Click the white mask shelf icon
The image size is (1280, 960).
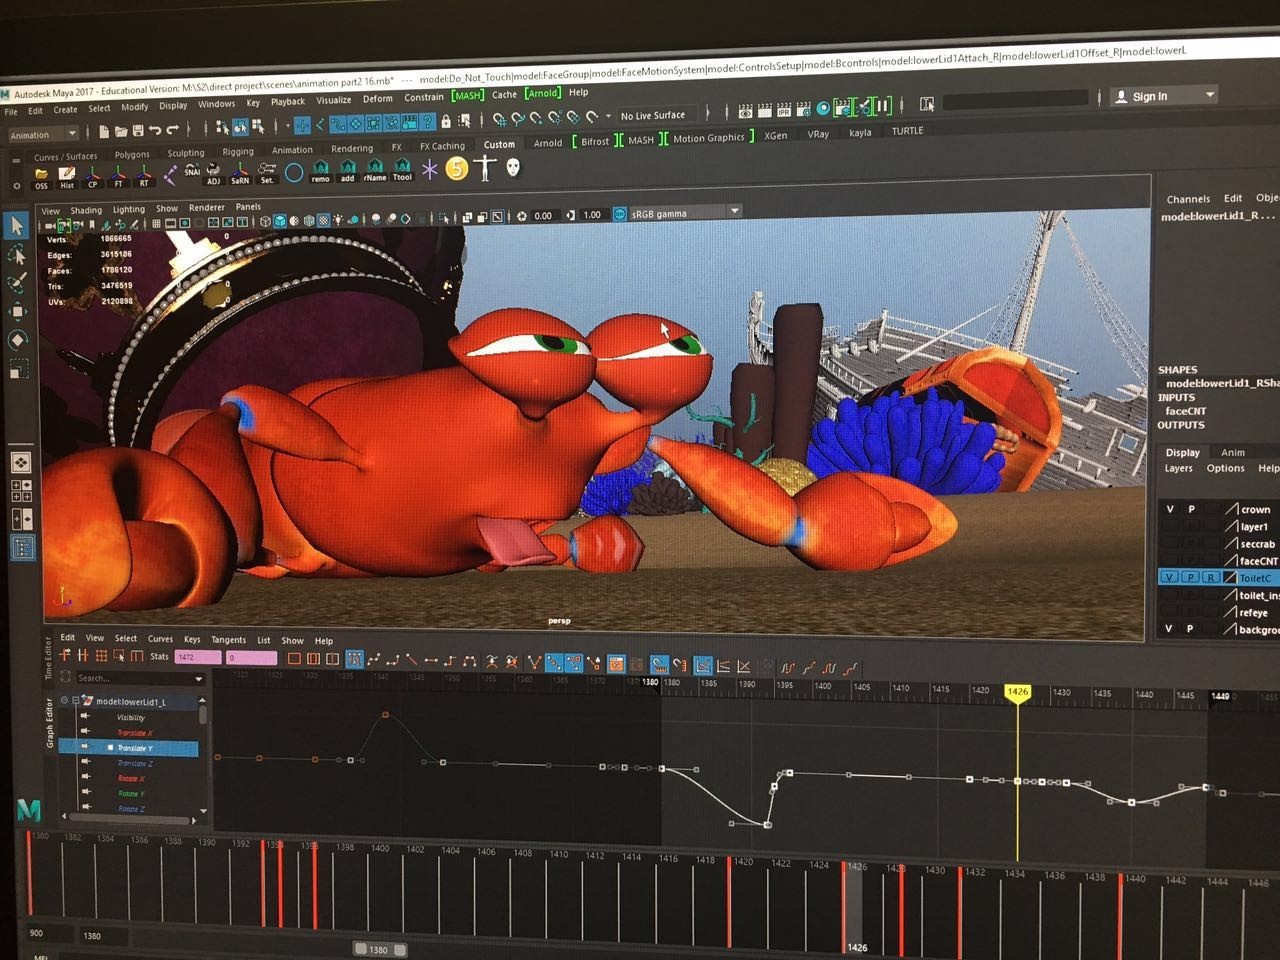coord(513,168)
